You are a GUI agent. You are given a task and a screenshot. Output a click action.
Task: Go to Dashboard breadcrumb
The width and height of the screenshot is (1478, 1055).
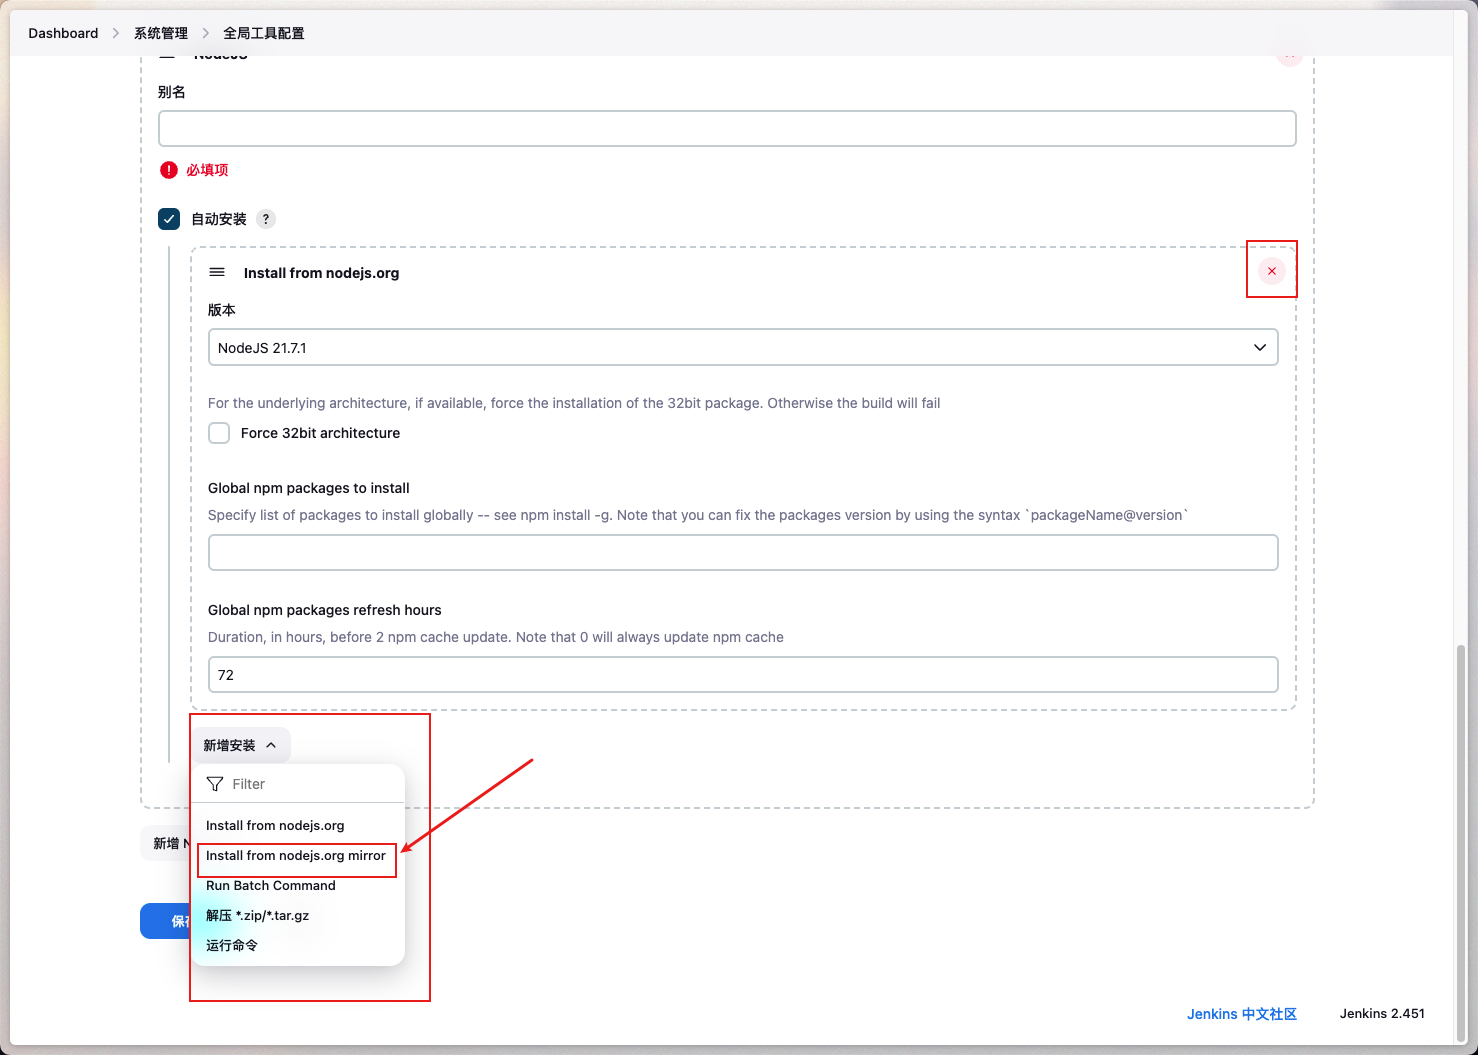coord(63,33)
